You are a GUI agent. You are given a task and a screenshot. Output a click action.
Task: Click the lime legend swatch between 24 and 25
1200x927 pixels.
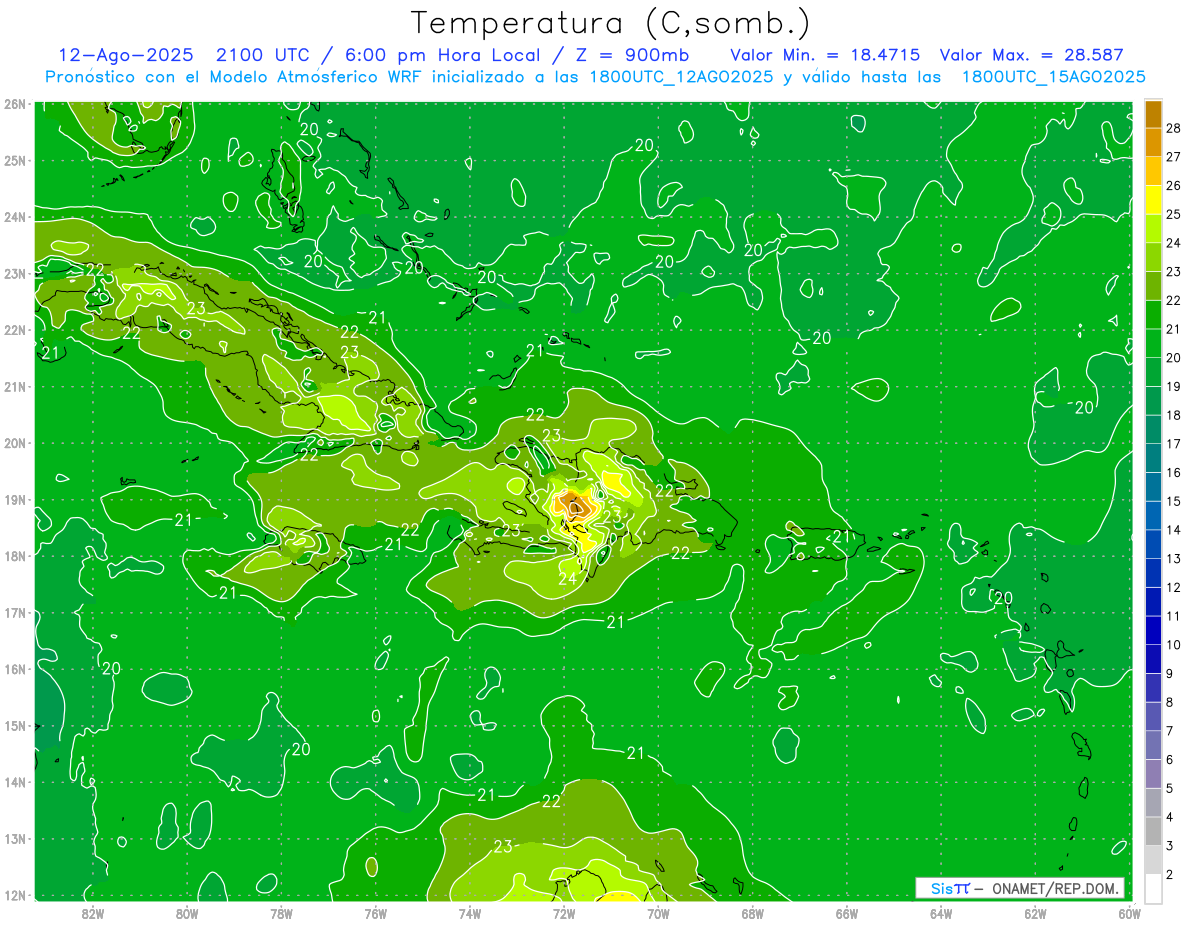pyautogui.click(x=1153, y=228)
